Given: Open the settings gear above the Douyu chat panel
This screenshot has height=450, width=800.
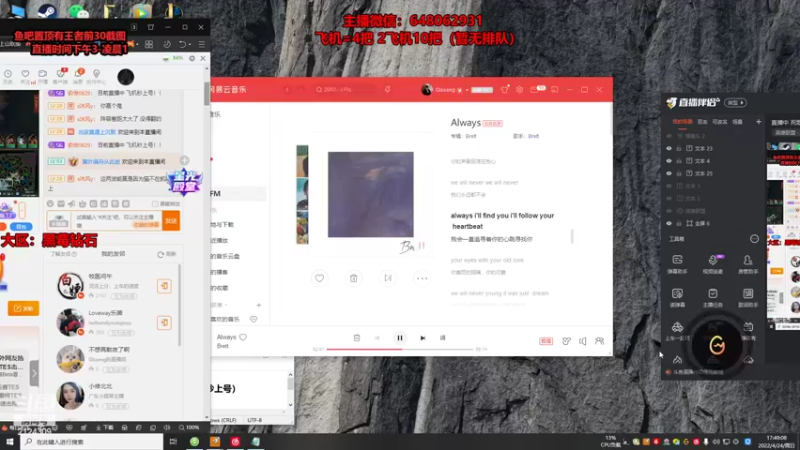Looking at the screenshot, I should point(192,58).
